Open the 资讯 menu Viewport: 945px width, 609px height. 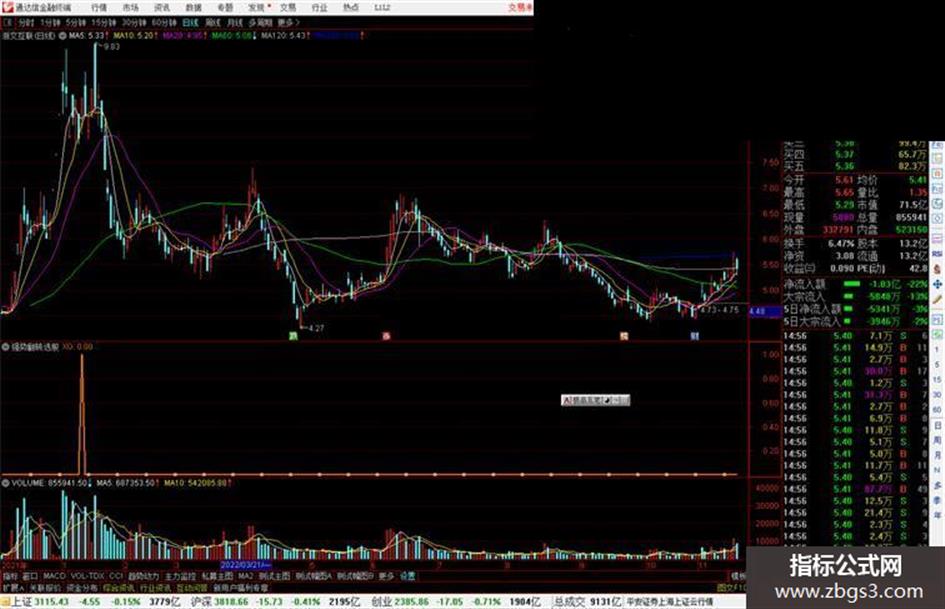tap(162, 7)
